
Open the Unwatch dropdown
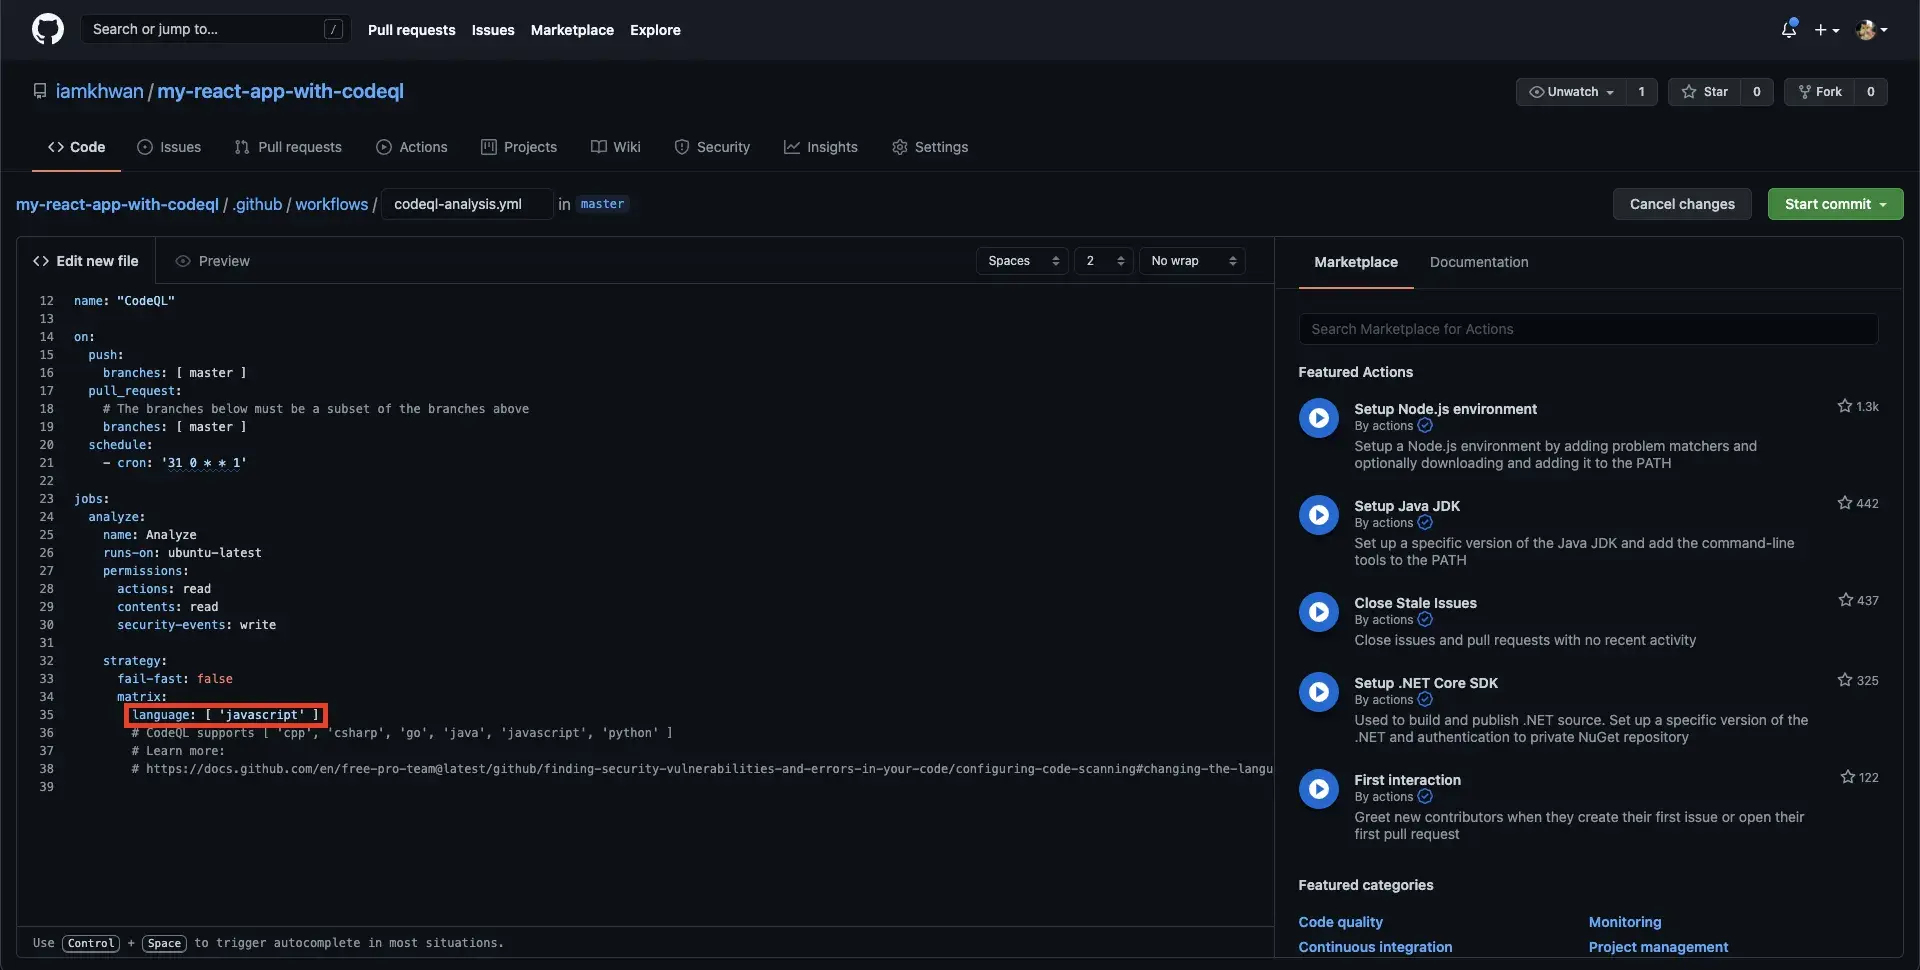(x=1571, y=91)
